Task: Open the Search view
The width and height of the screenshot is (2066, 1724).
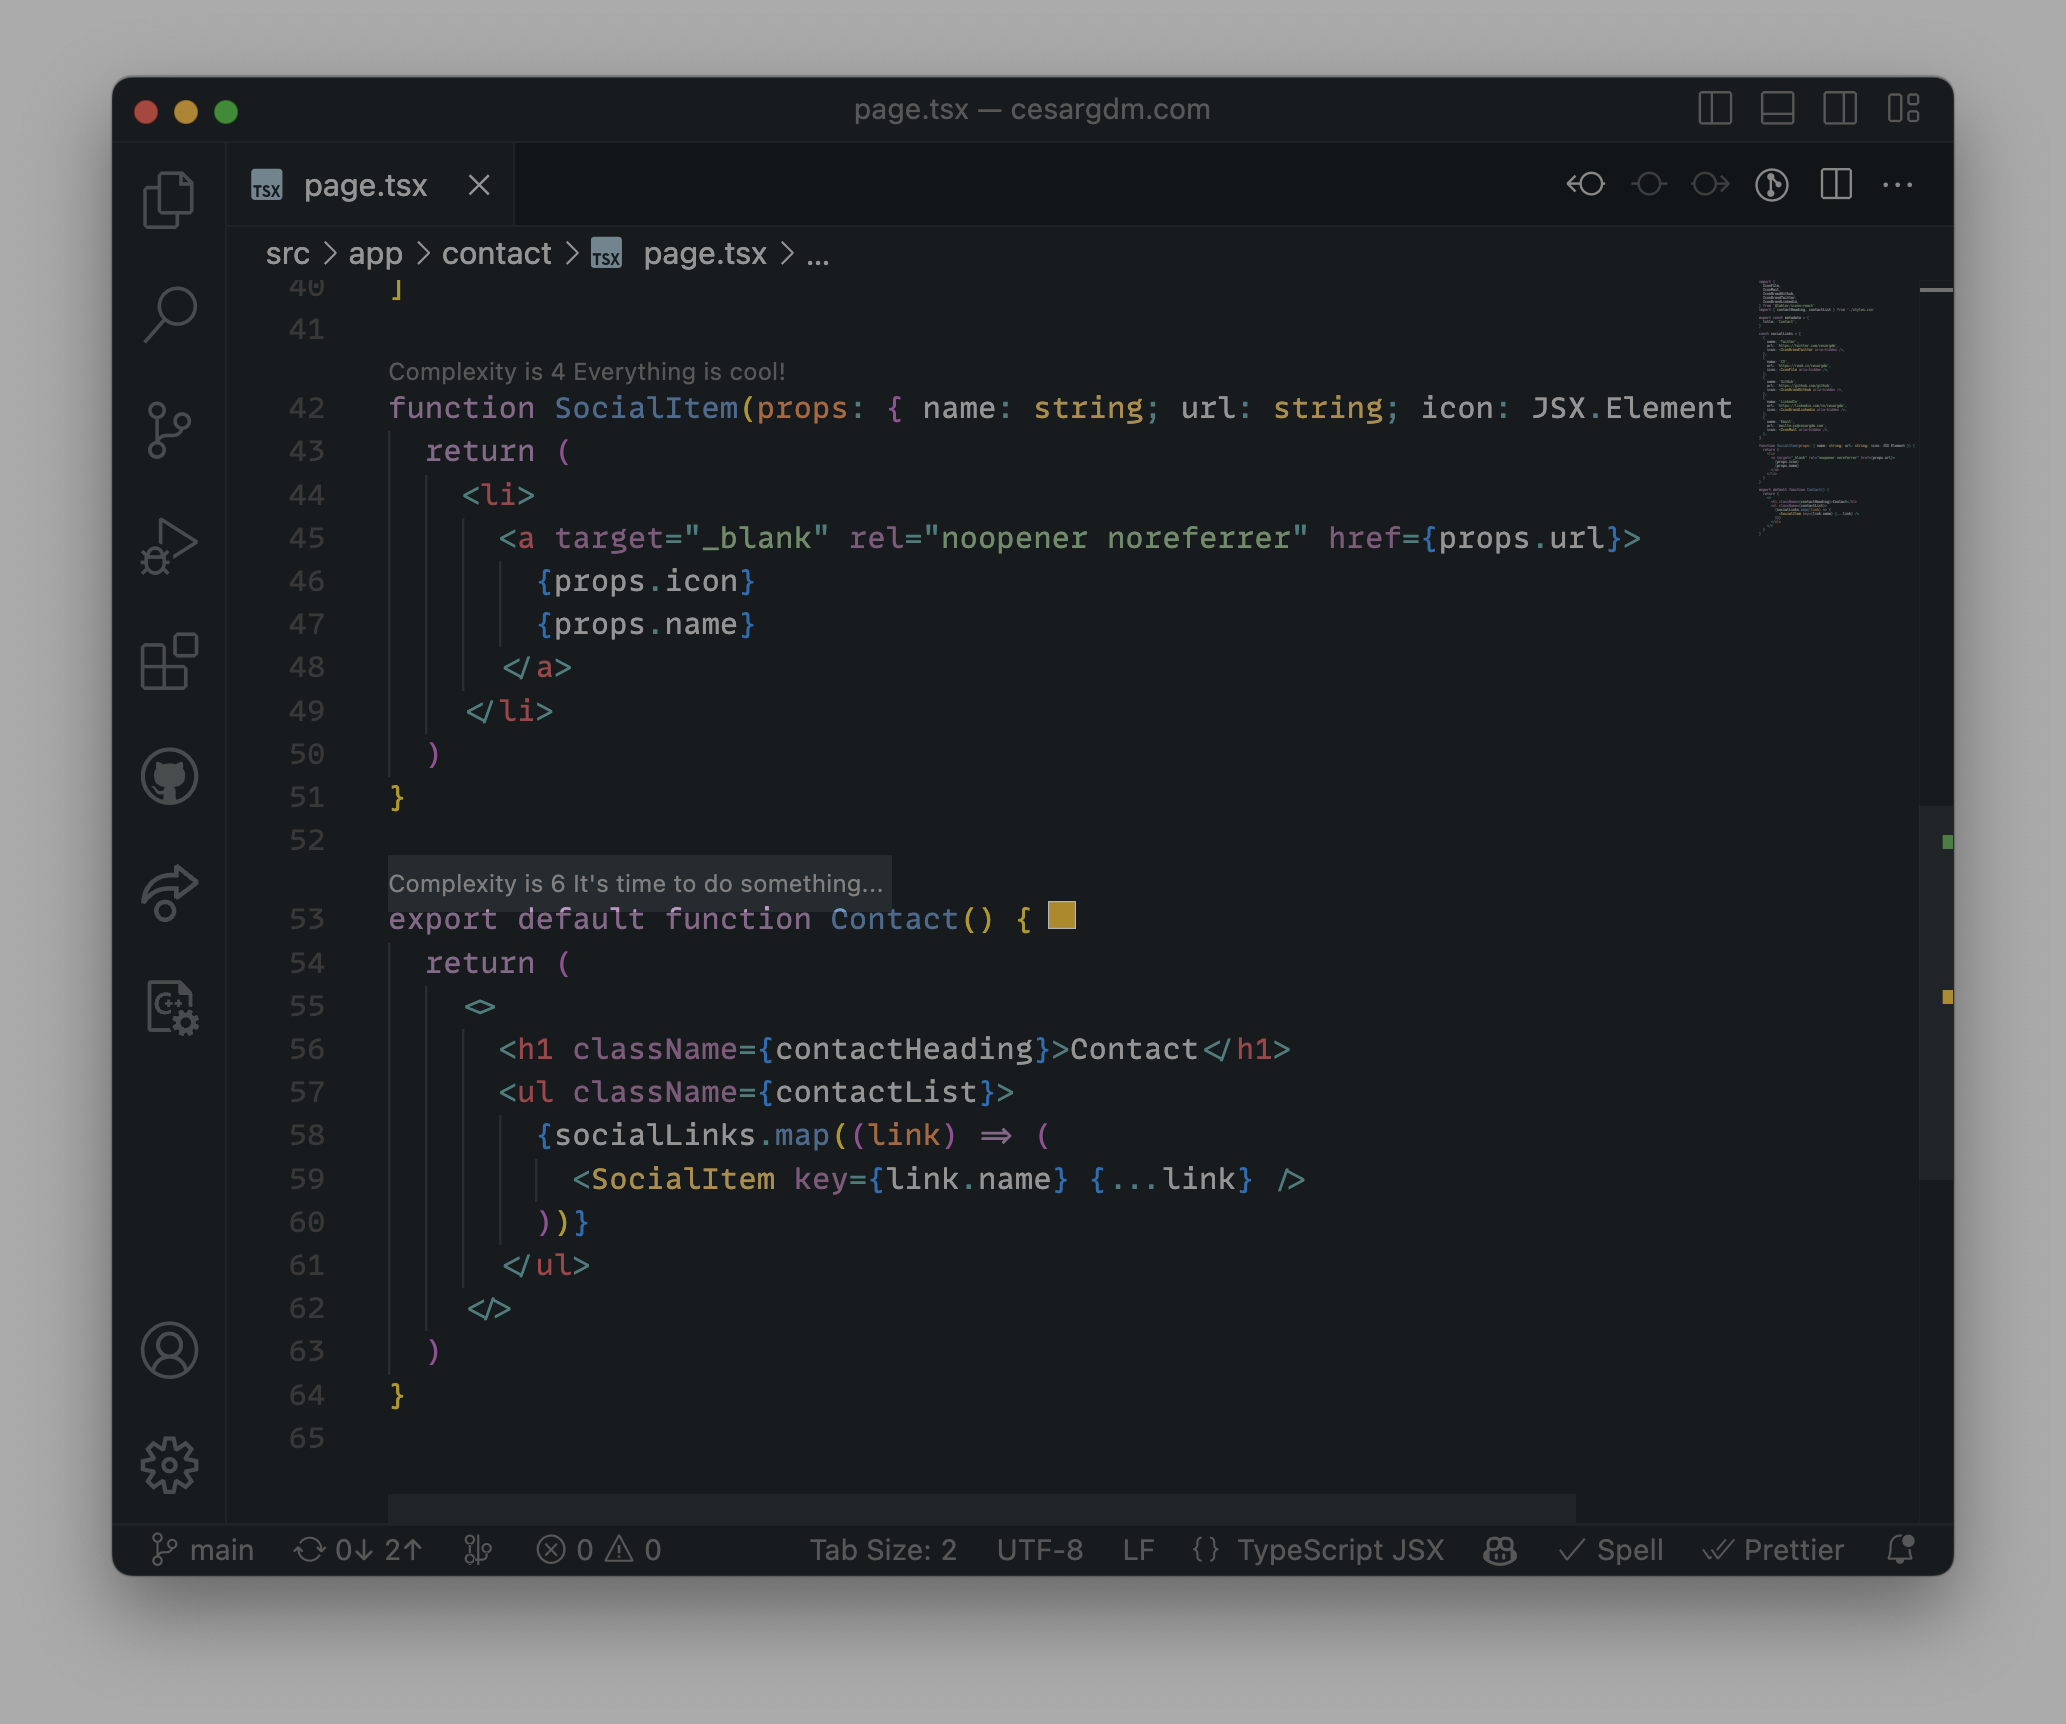Action: tap(169, 315)
